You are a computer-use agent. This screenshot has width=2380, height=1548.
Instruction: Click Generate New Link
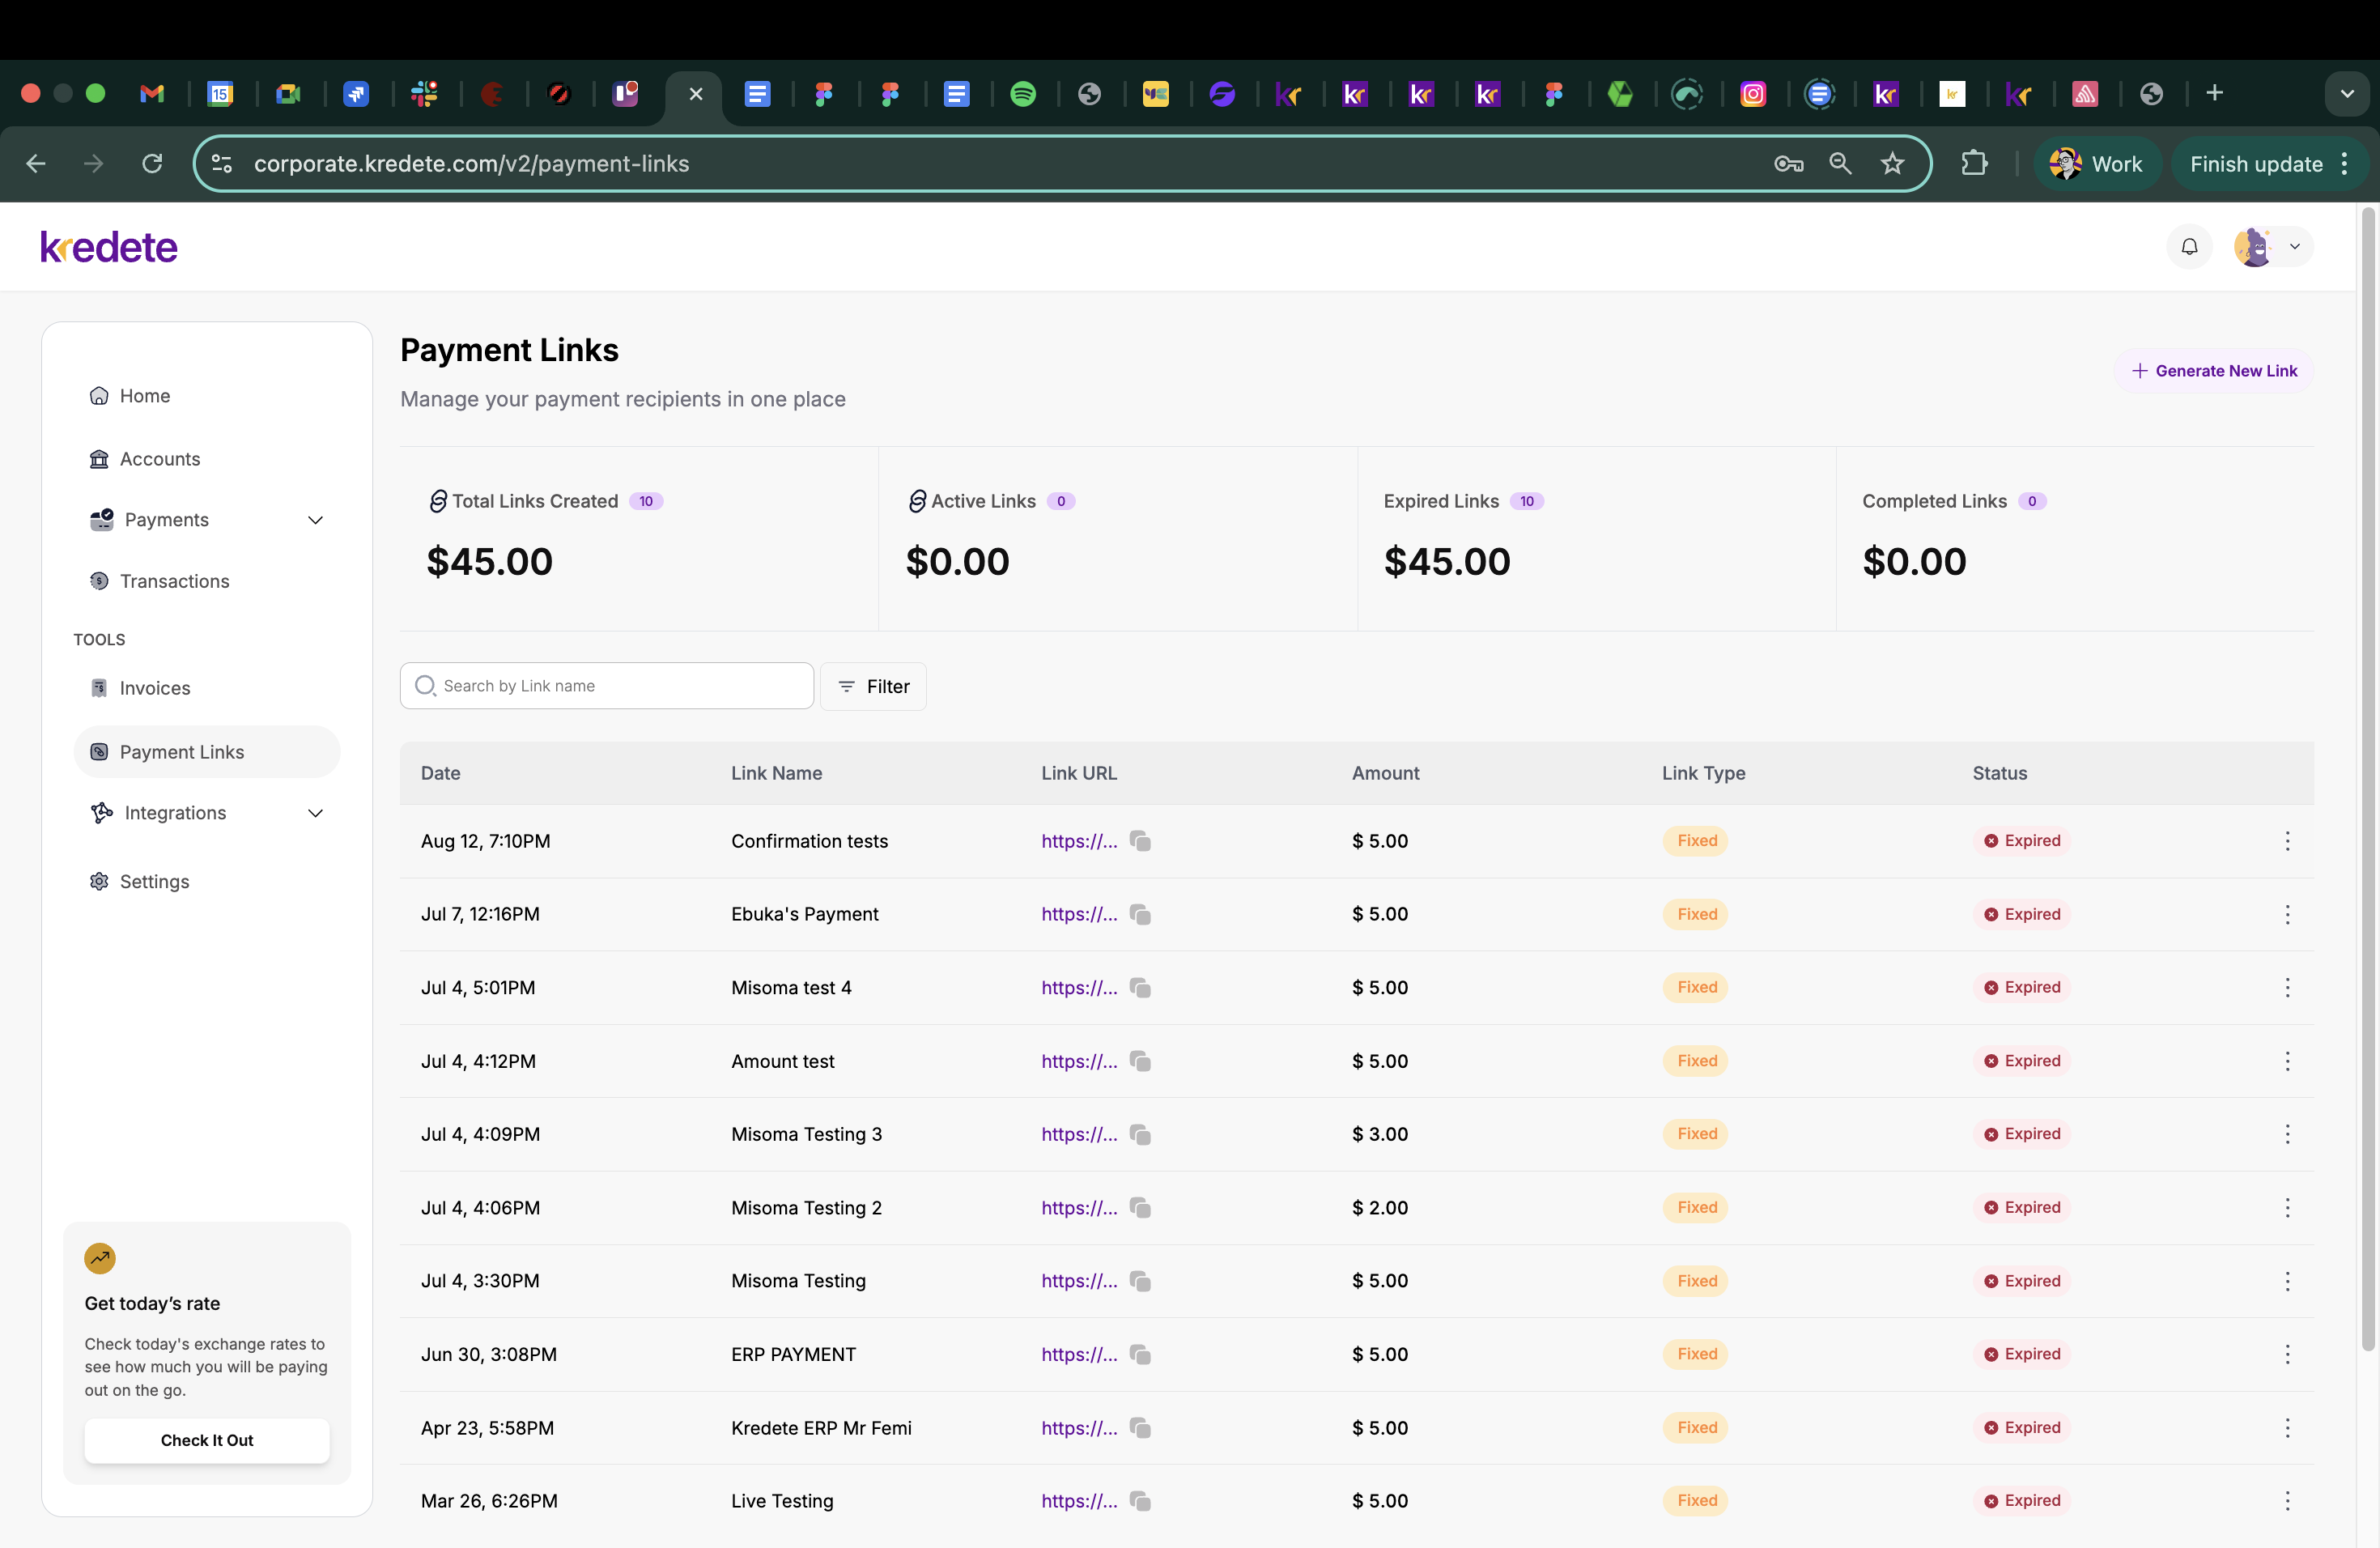2214,370
